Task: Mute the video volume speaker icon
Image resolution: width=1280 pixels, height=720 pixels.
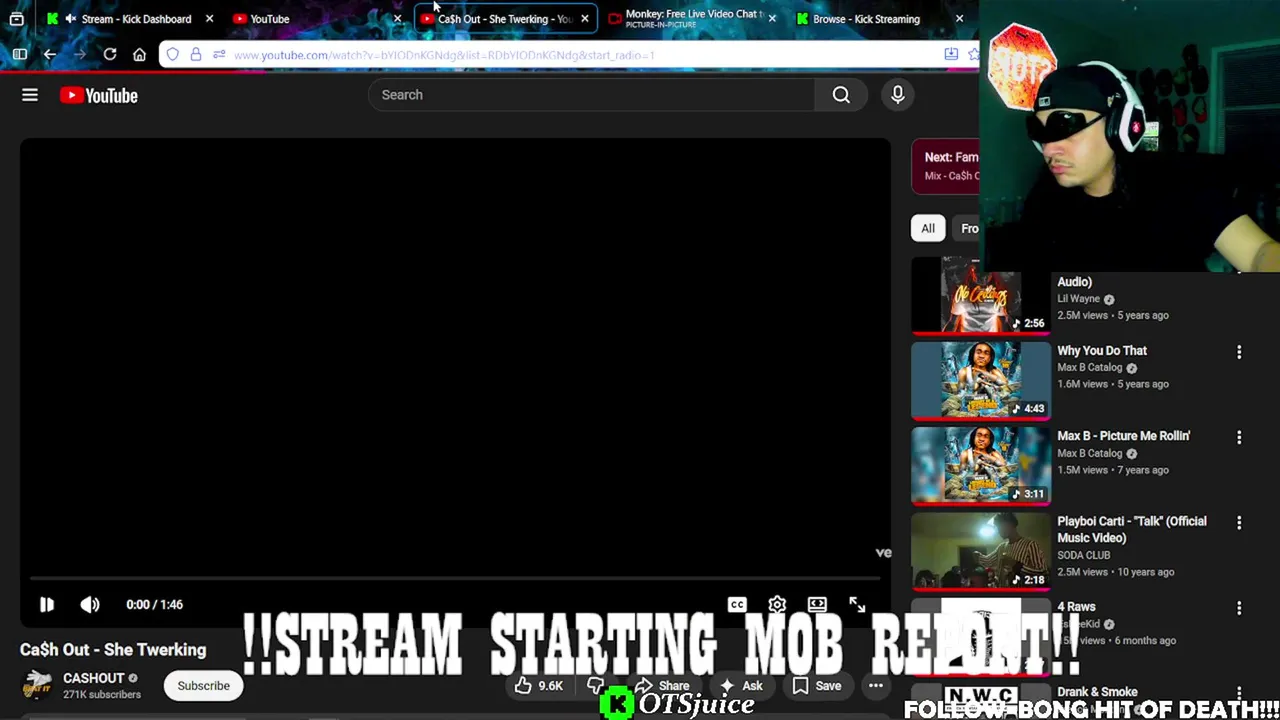Action: [x=90, y=604]
